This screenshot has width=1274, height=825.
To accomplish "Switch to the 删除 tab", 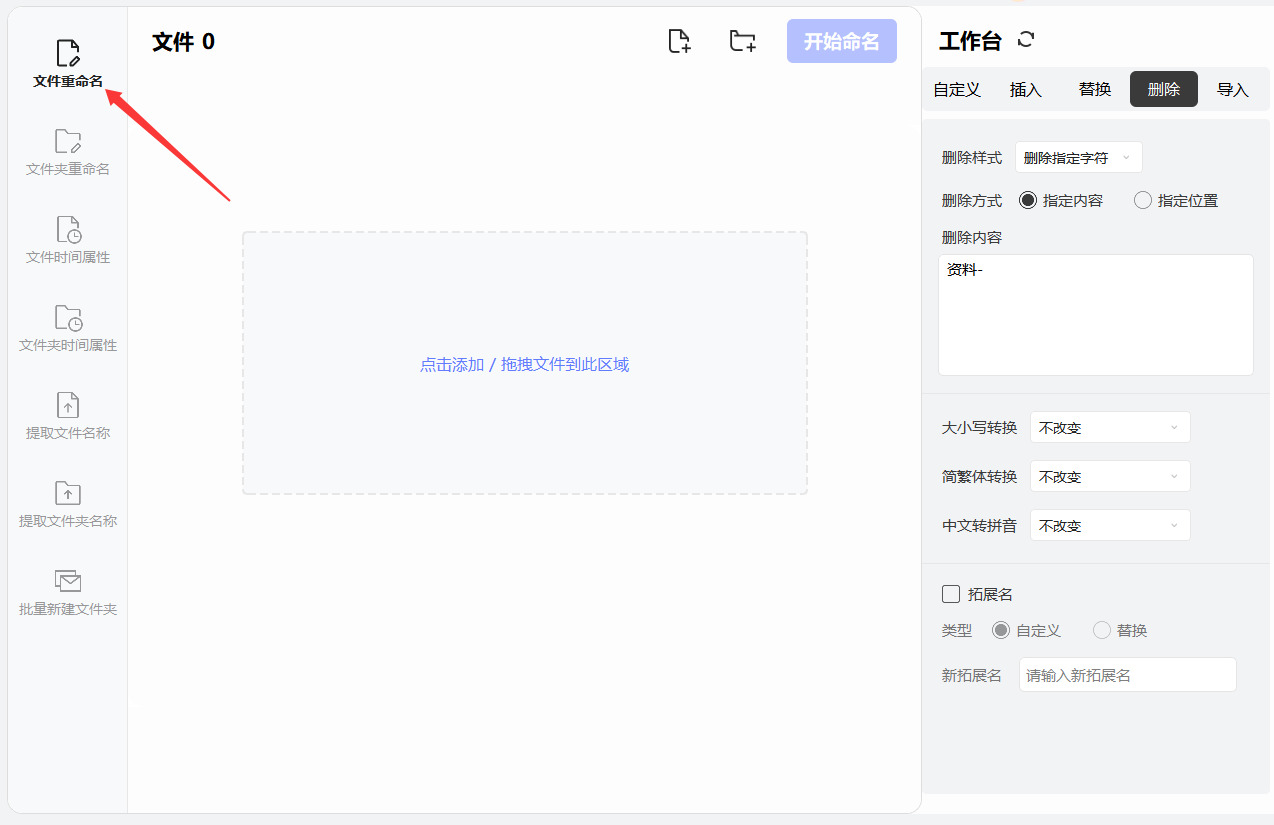I will [x=1164, y=89].
